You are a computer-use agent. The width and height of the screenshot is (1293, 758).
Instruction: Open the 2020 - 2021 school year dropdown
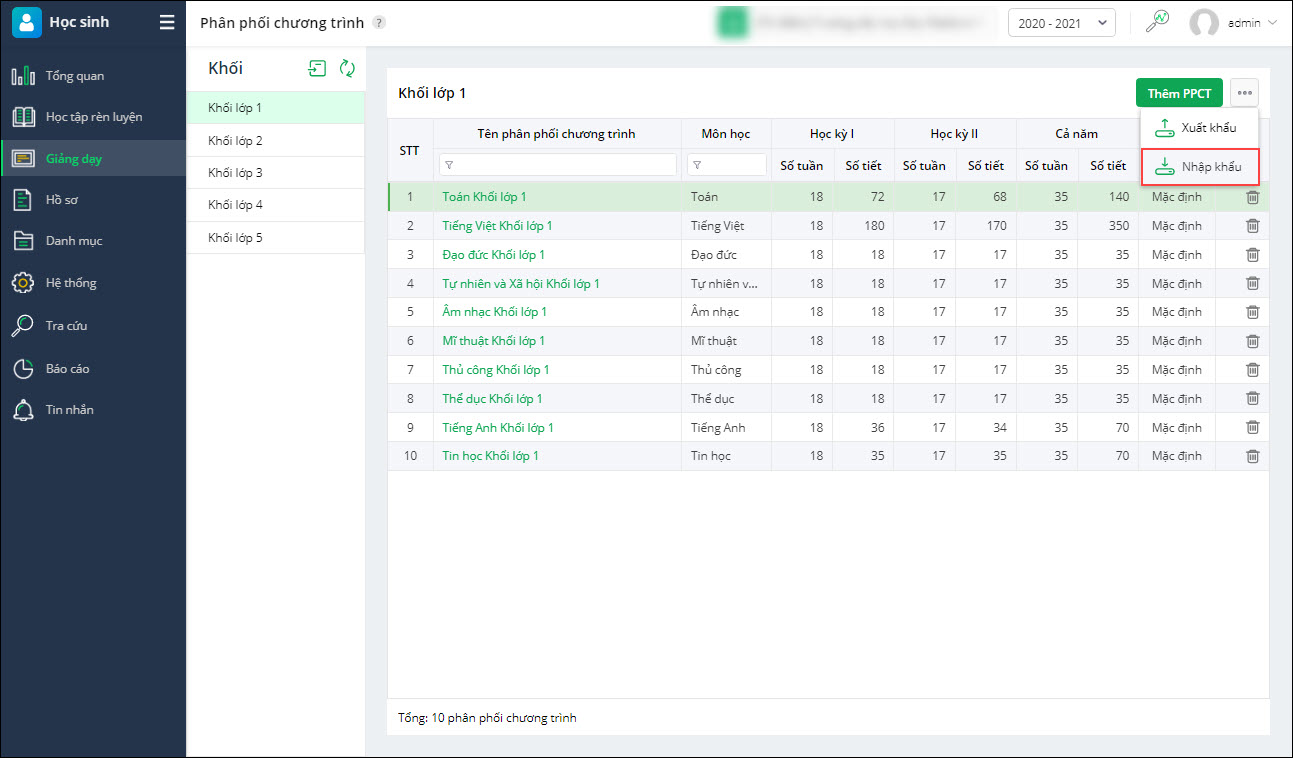click(1062, 23)
